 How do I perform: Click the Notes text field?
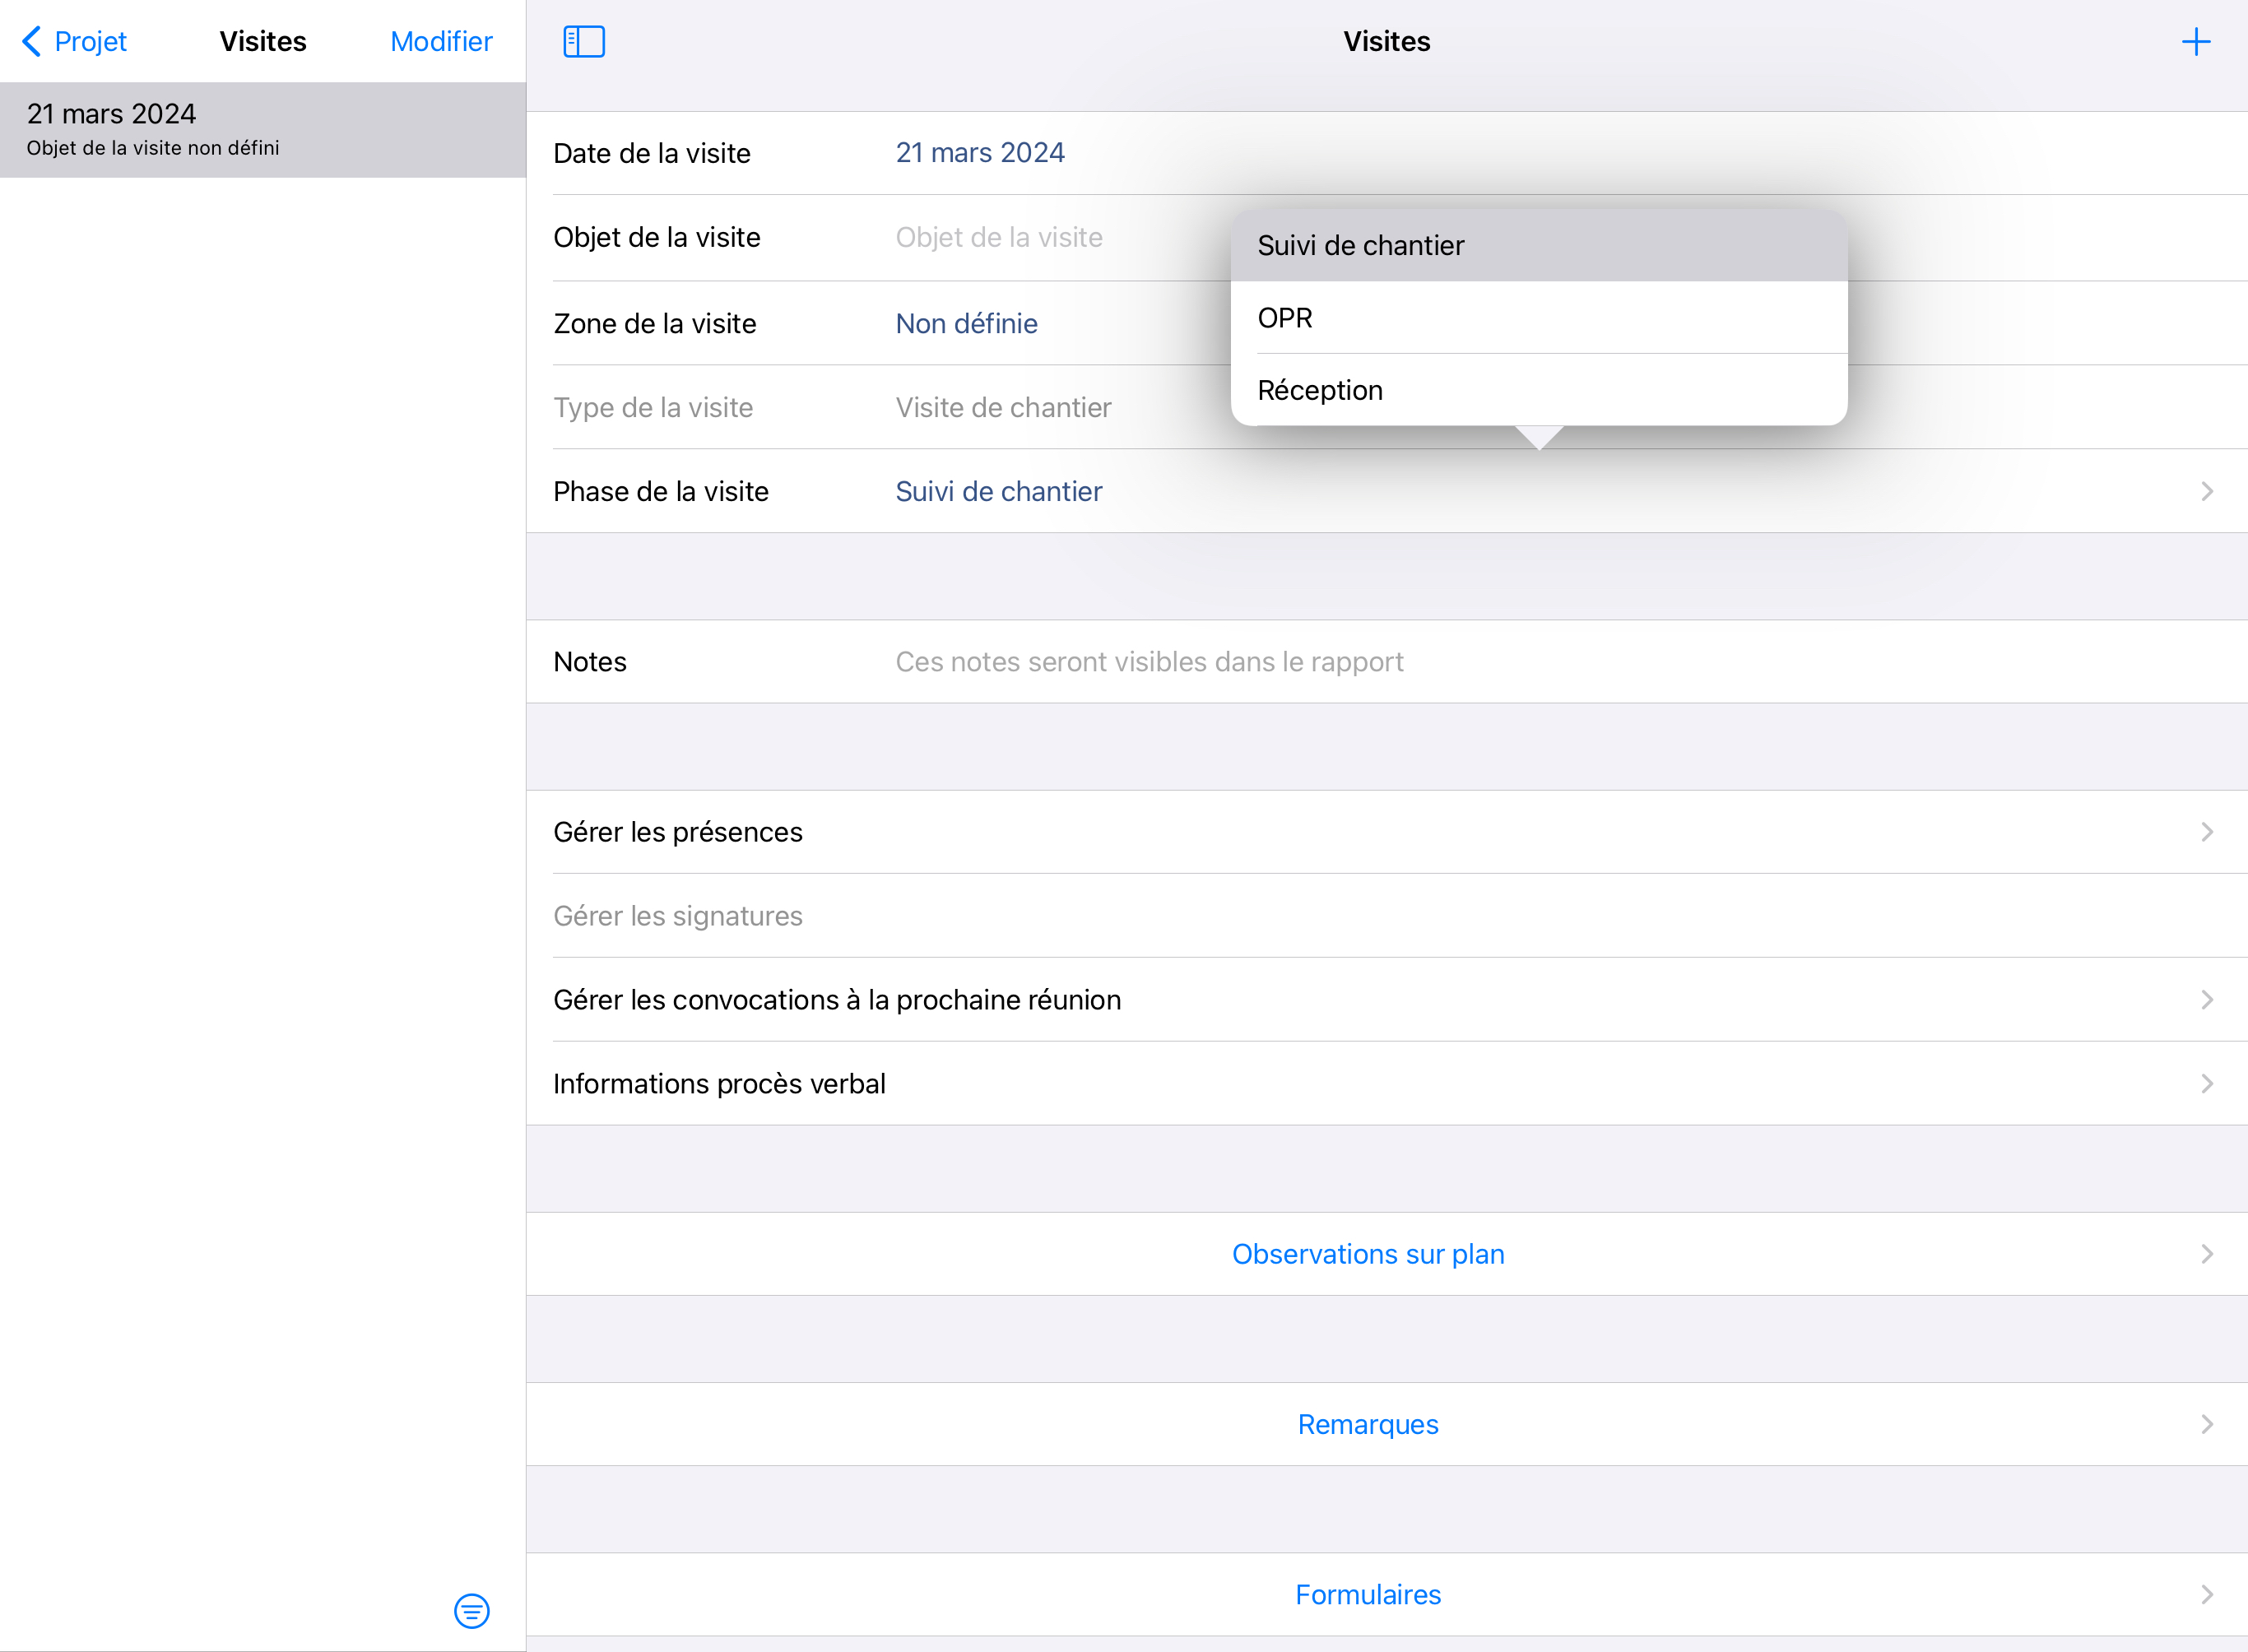coord(1150,662)
